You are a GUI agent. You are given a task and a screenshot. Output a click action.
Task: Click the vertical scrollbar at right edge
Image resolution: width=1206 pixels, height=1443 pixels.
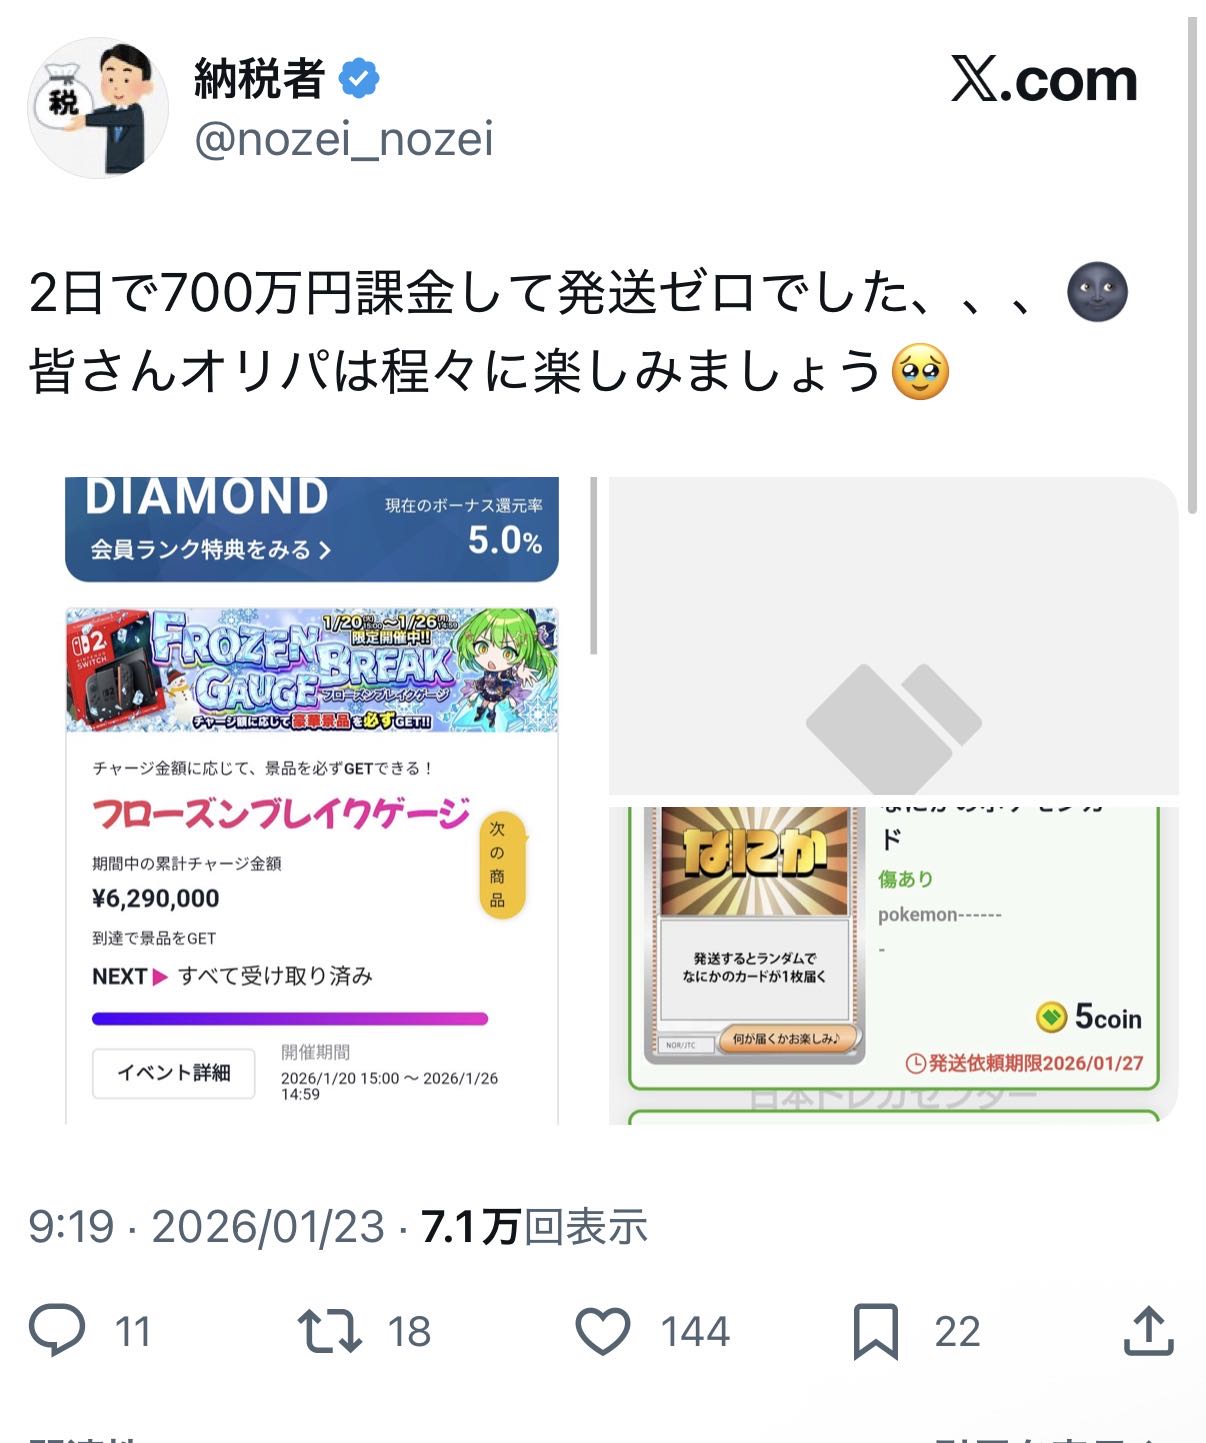1192,265
